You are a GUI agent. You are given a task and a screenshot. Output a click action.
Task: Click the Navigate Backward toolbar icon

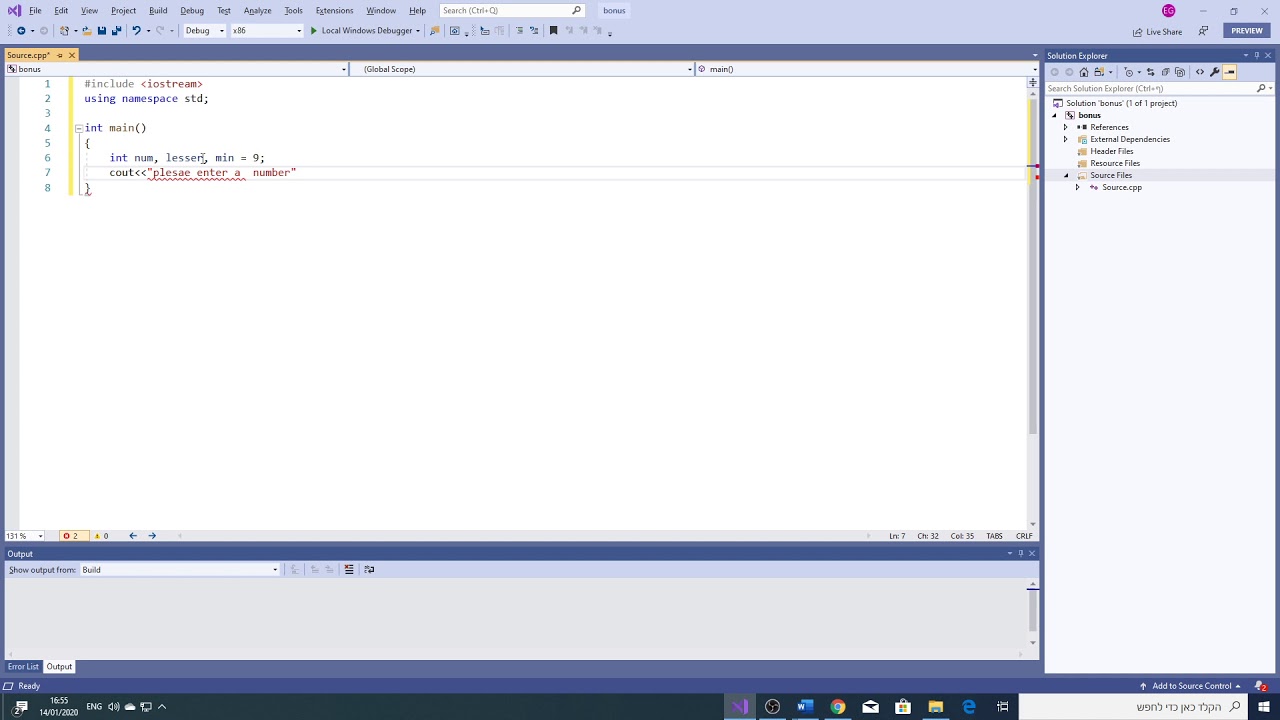click(21, 30)
